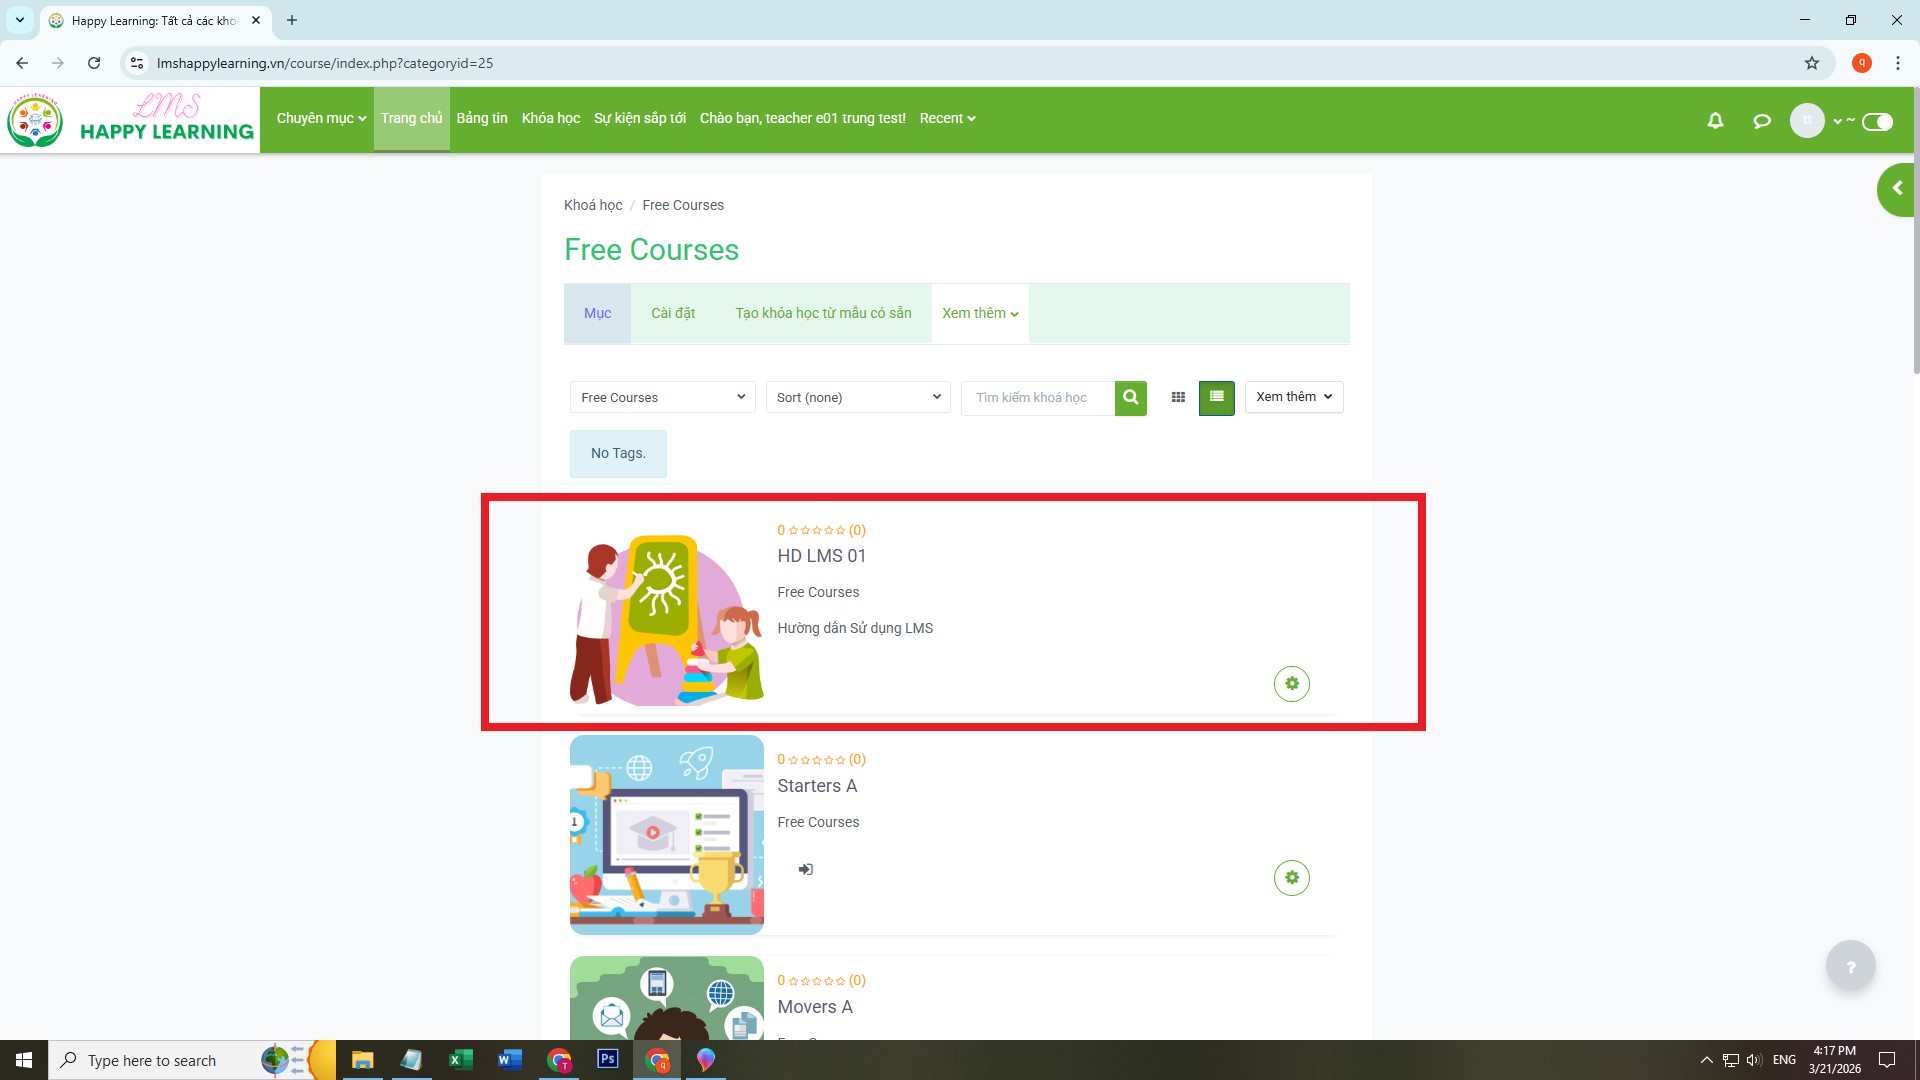Open Bảng tin in the navigation bar

482,118
